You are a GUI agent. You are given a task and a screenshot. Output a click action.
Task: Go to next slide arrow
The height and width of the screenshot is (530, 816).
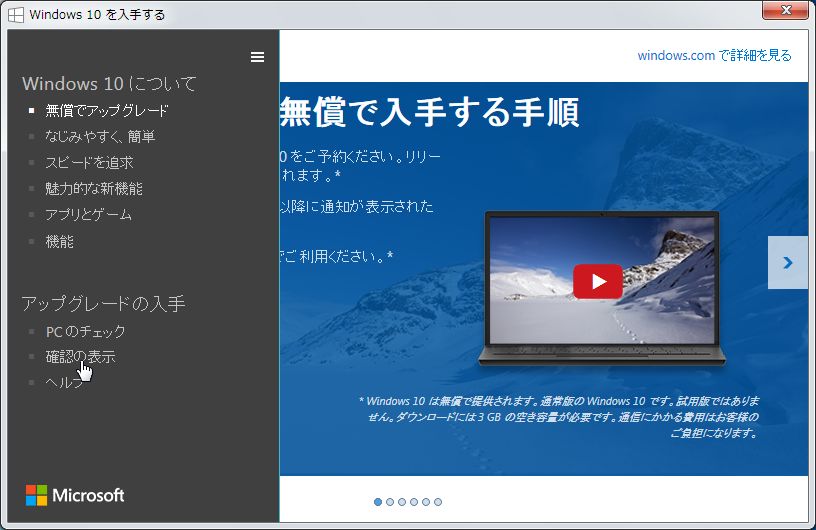(787, 262)
